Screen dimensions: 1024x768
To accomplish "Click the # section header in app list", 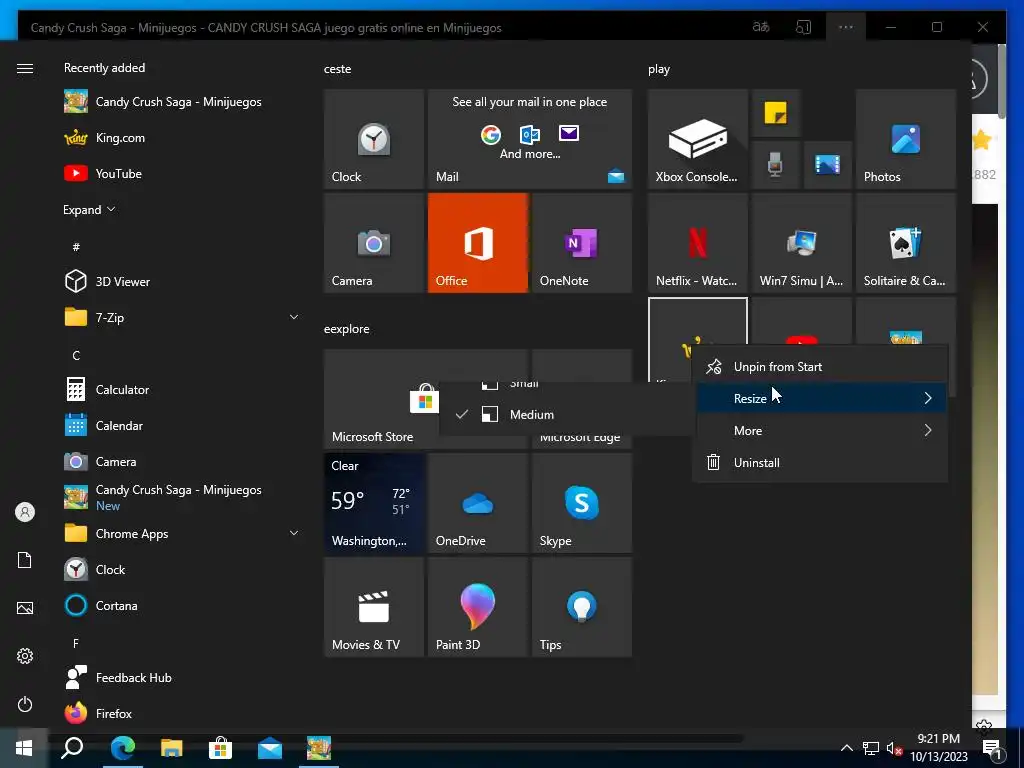I will 76,247.
